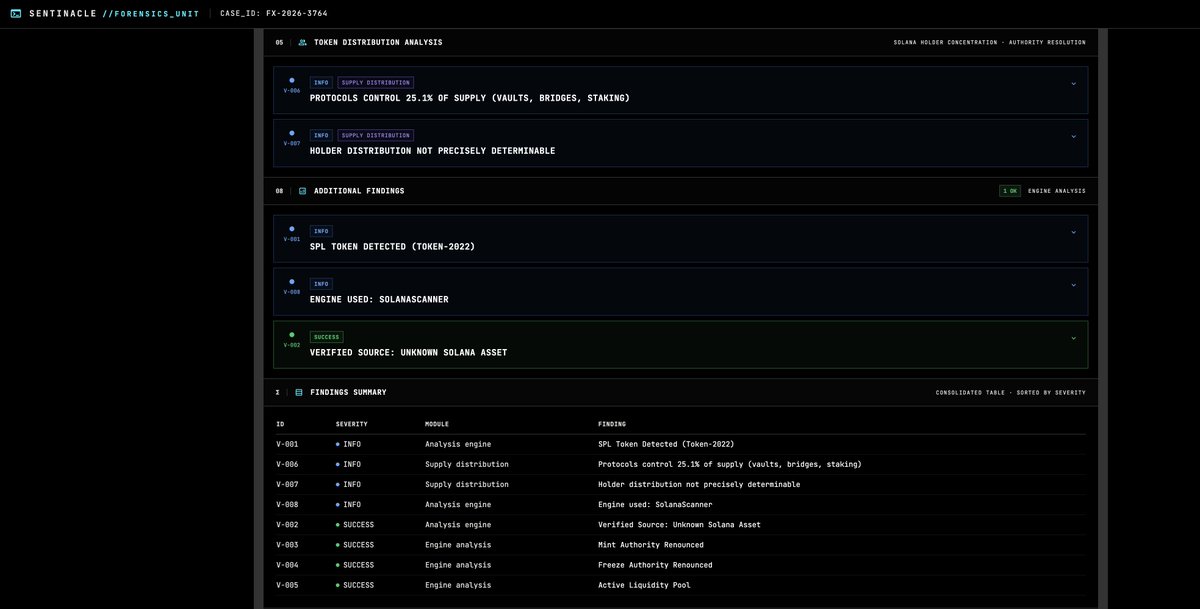Click the INFO badge on Engine Used card
This screenshot has width=1200, height=609.
point(321,284)
